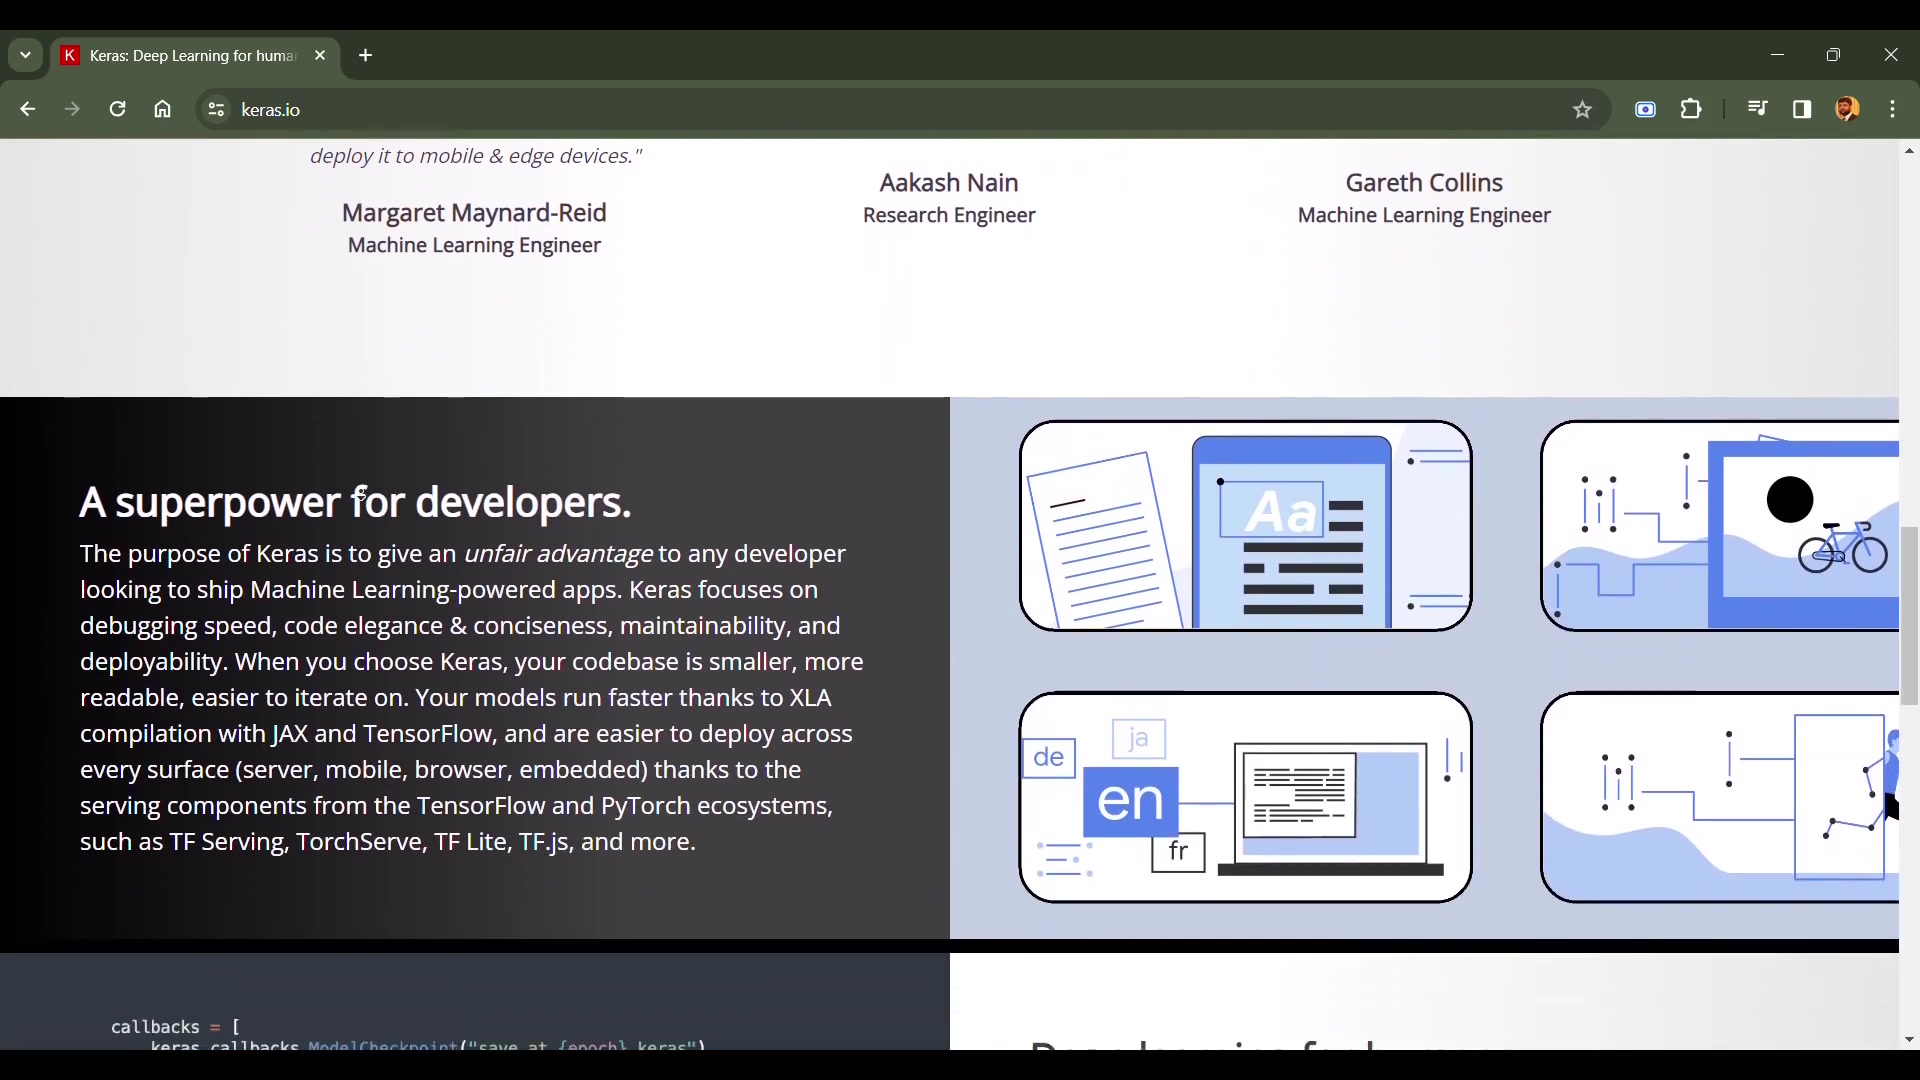The image size is (1920, 1080).
Task: Open Chrome media controls
Action: click(x=1758, y=109)
